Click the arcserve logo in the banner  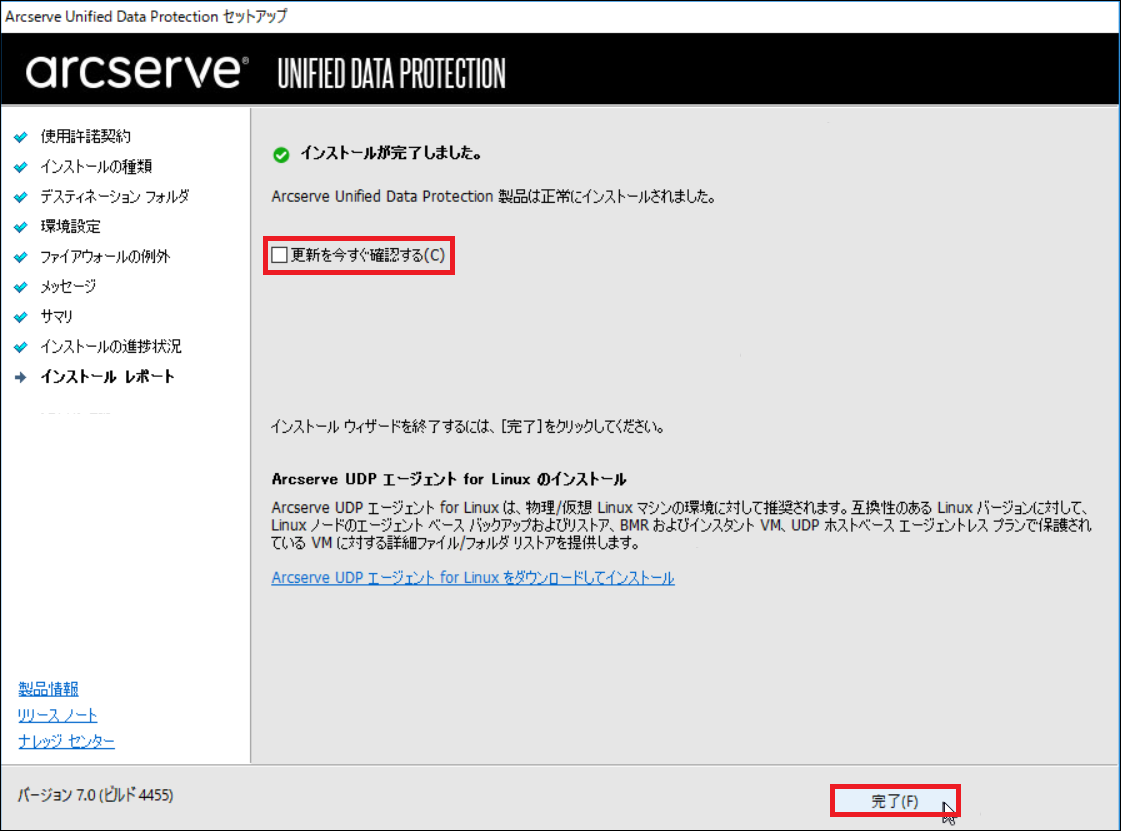[x=137, y=70]
